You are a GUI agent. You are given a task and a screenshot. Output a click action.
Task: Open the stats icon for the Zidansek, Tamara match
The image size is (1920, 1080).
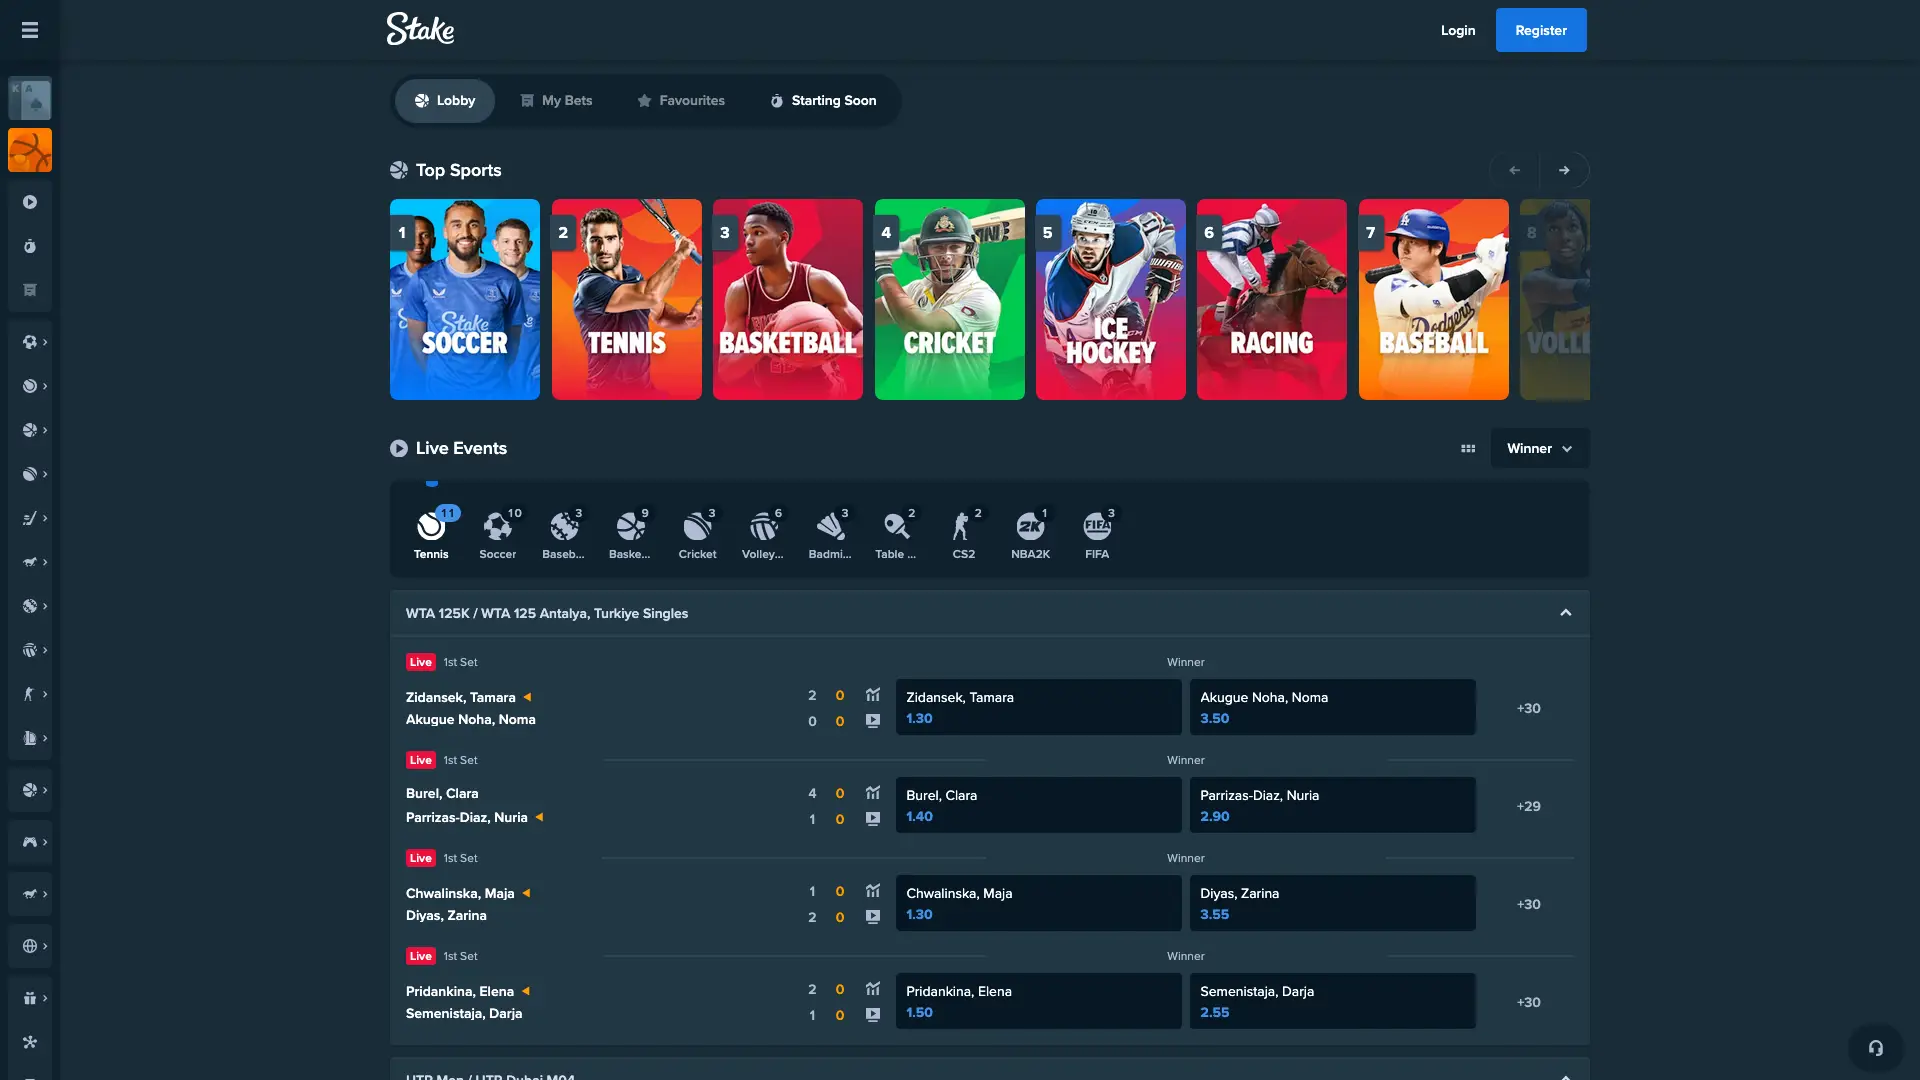[873, 695]
